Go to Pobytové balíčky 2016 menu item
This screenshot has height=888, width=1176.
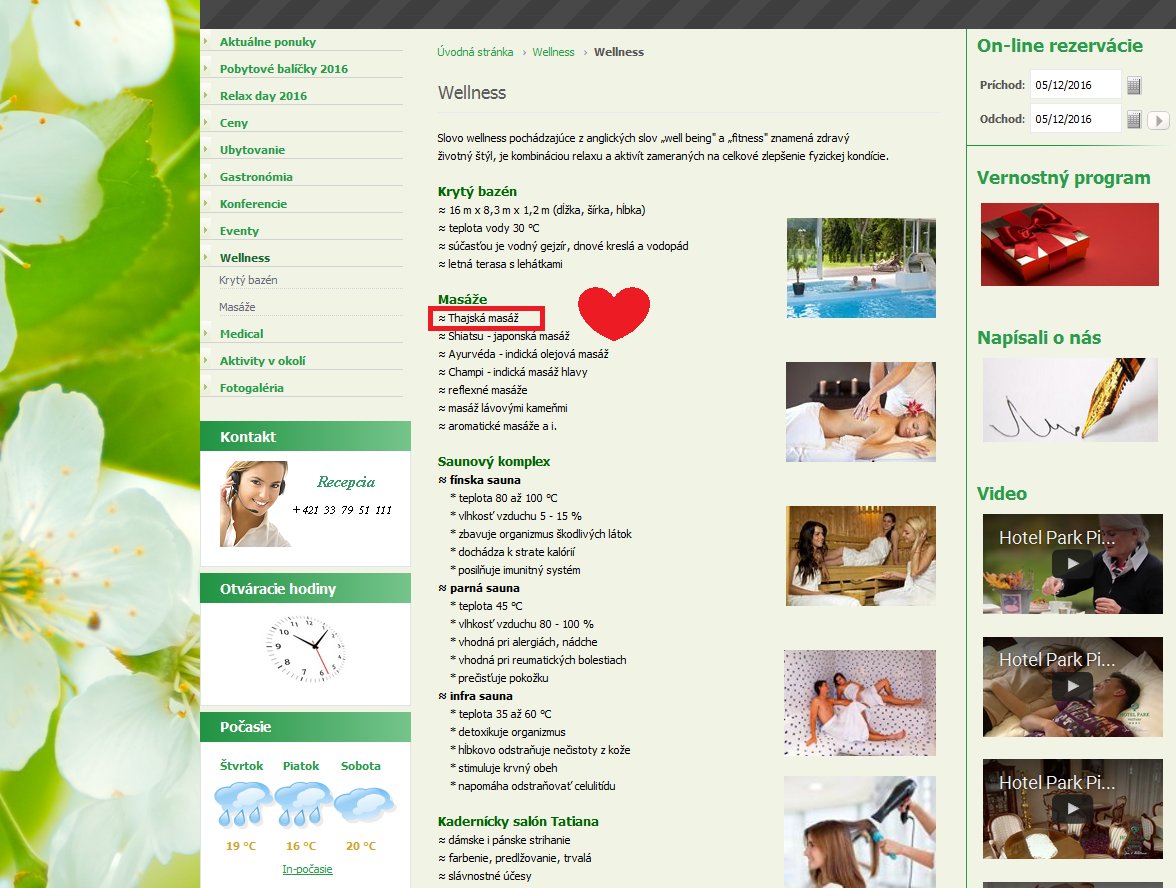click(x=283, y=69)
